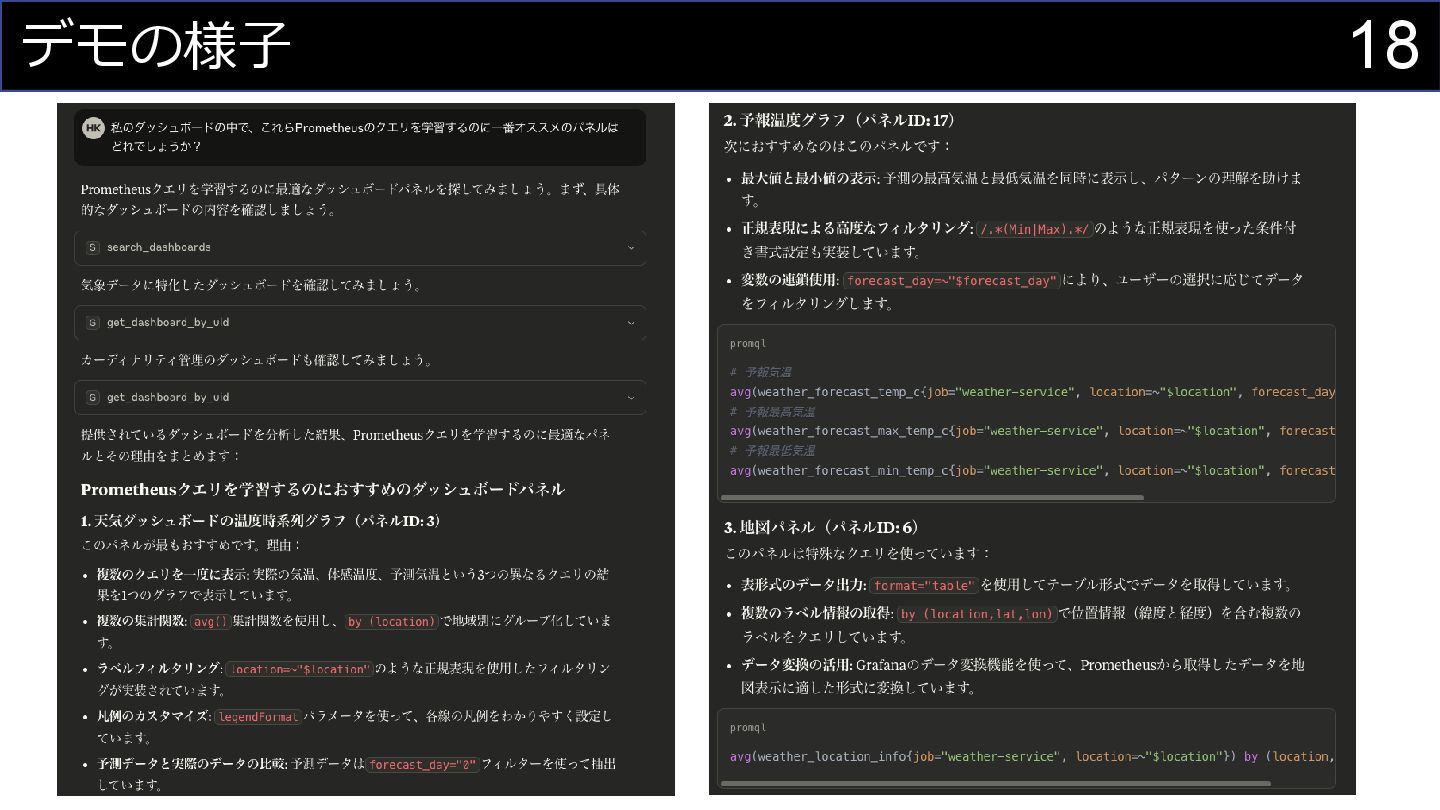Screen dimensions: 1440x810
Task: Click the horizontal scrollbar under the weather_location_info code block
Action: point(996,783)
